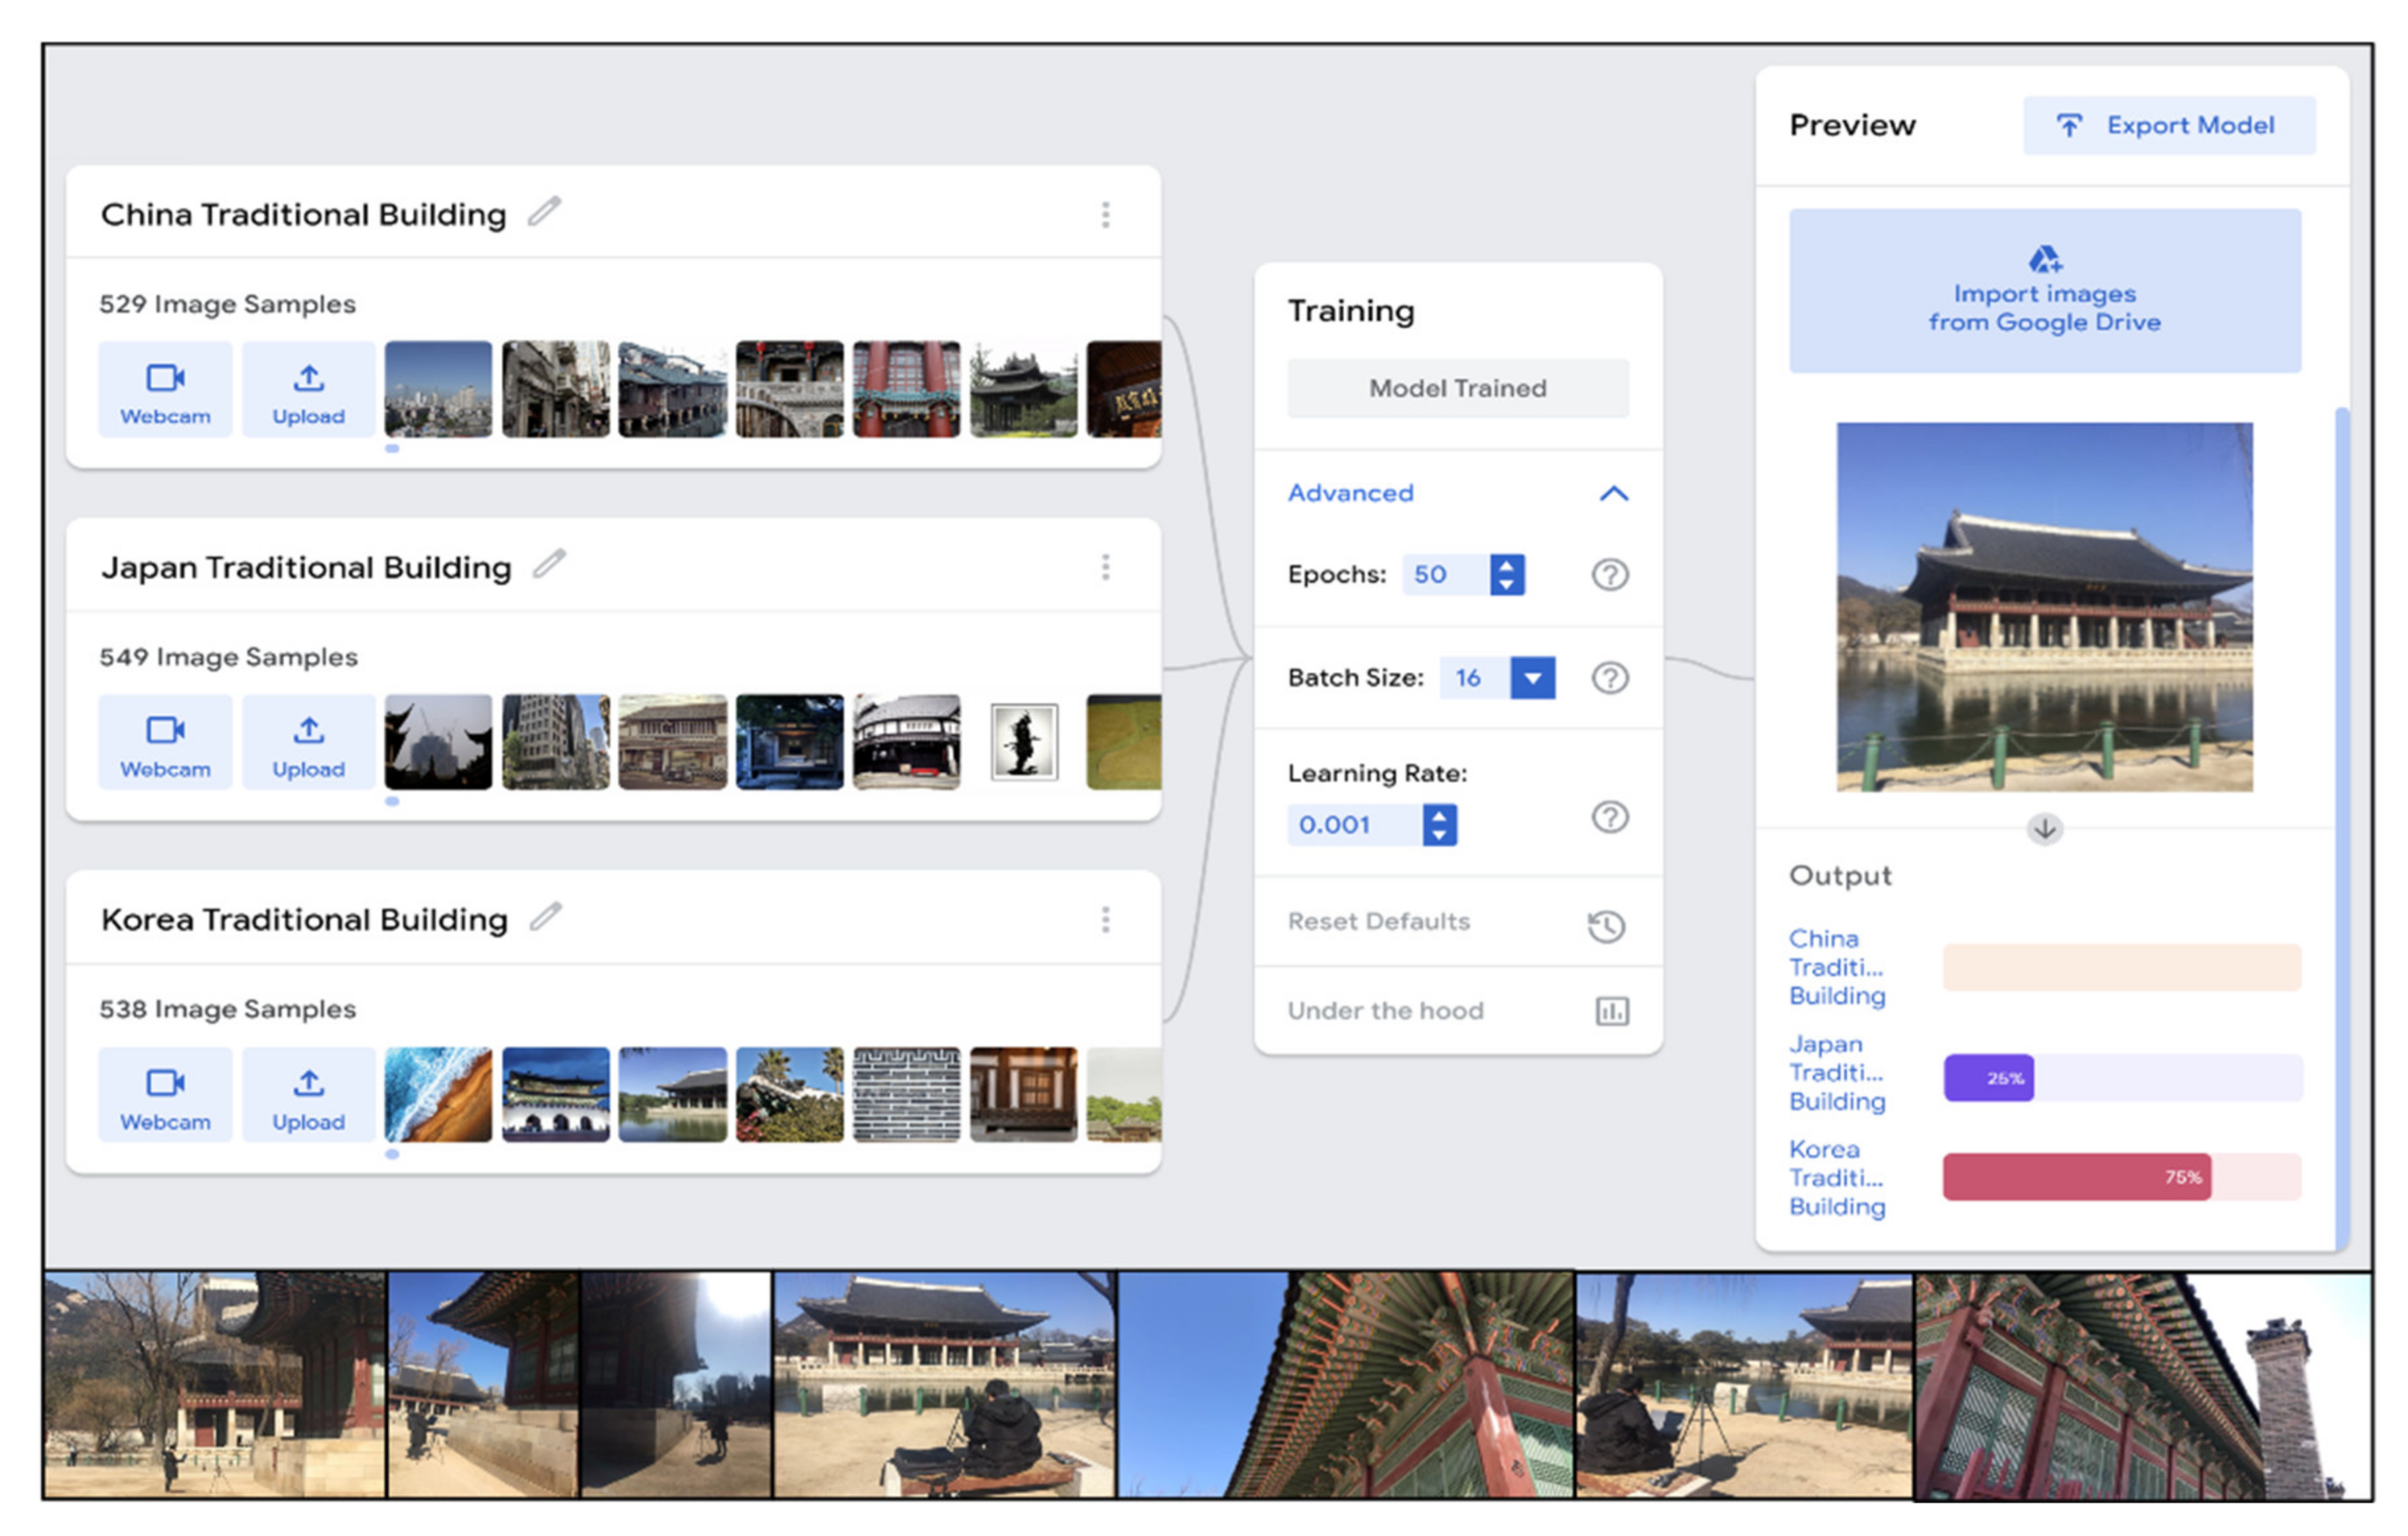Click the Epochs help question mark

click(1609, 575)
